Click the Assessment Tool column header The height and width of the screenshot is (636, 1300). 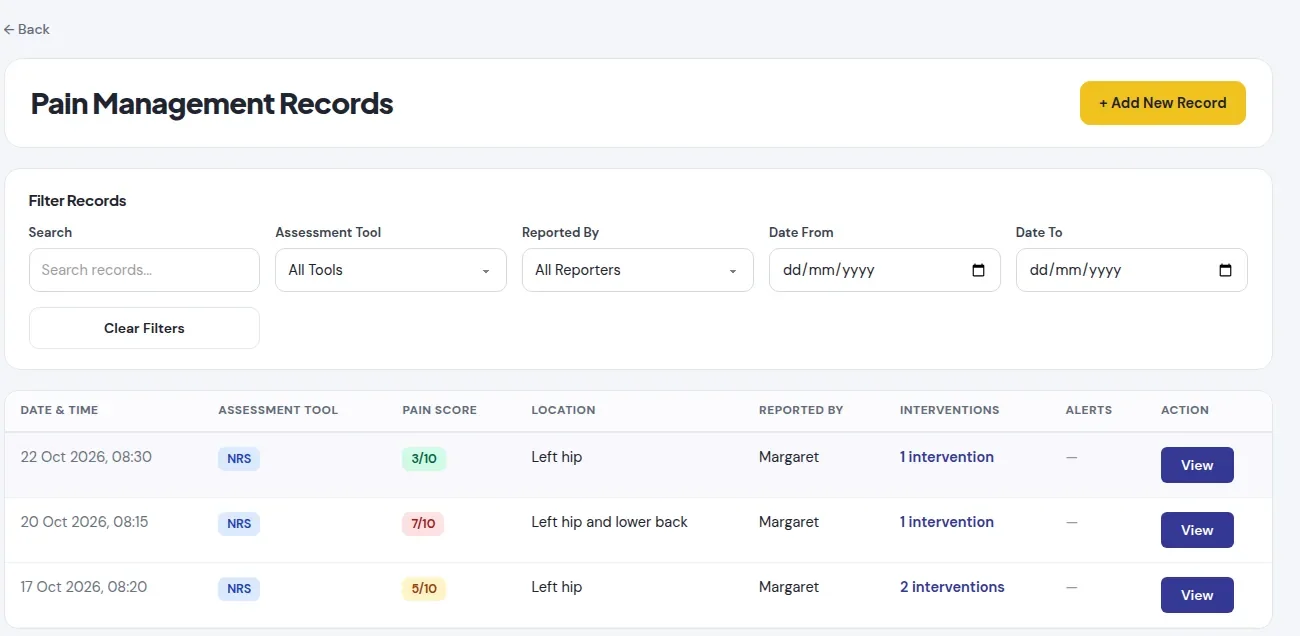[x=278, y=410]
